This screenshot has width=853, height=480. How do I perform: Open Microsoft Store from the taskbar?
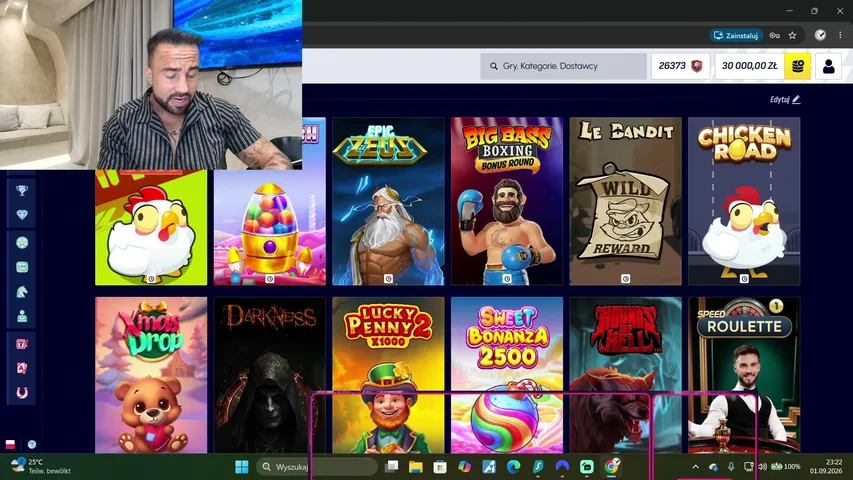pyautogui.click(x=440, y=466)
